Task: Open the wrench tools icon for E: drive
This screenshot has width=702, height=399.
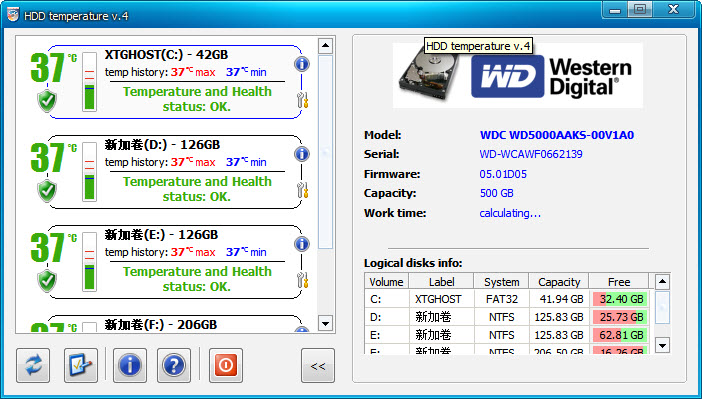Action: [x=303, y=280]
